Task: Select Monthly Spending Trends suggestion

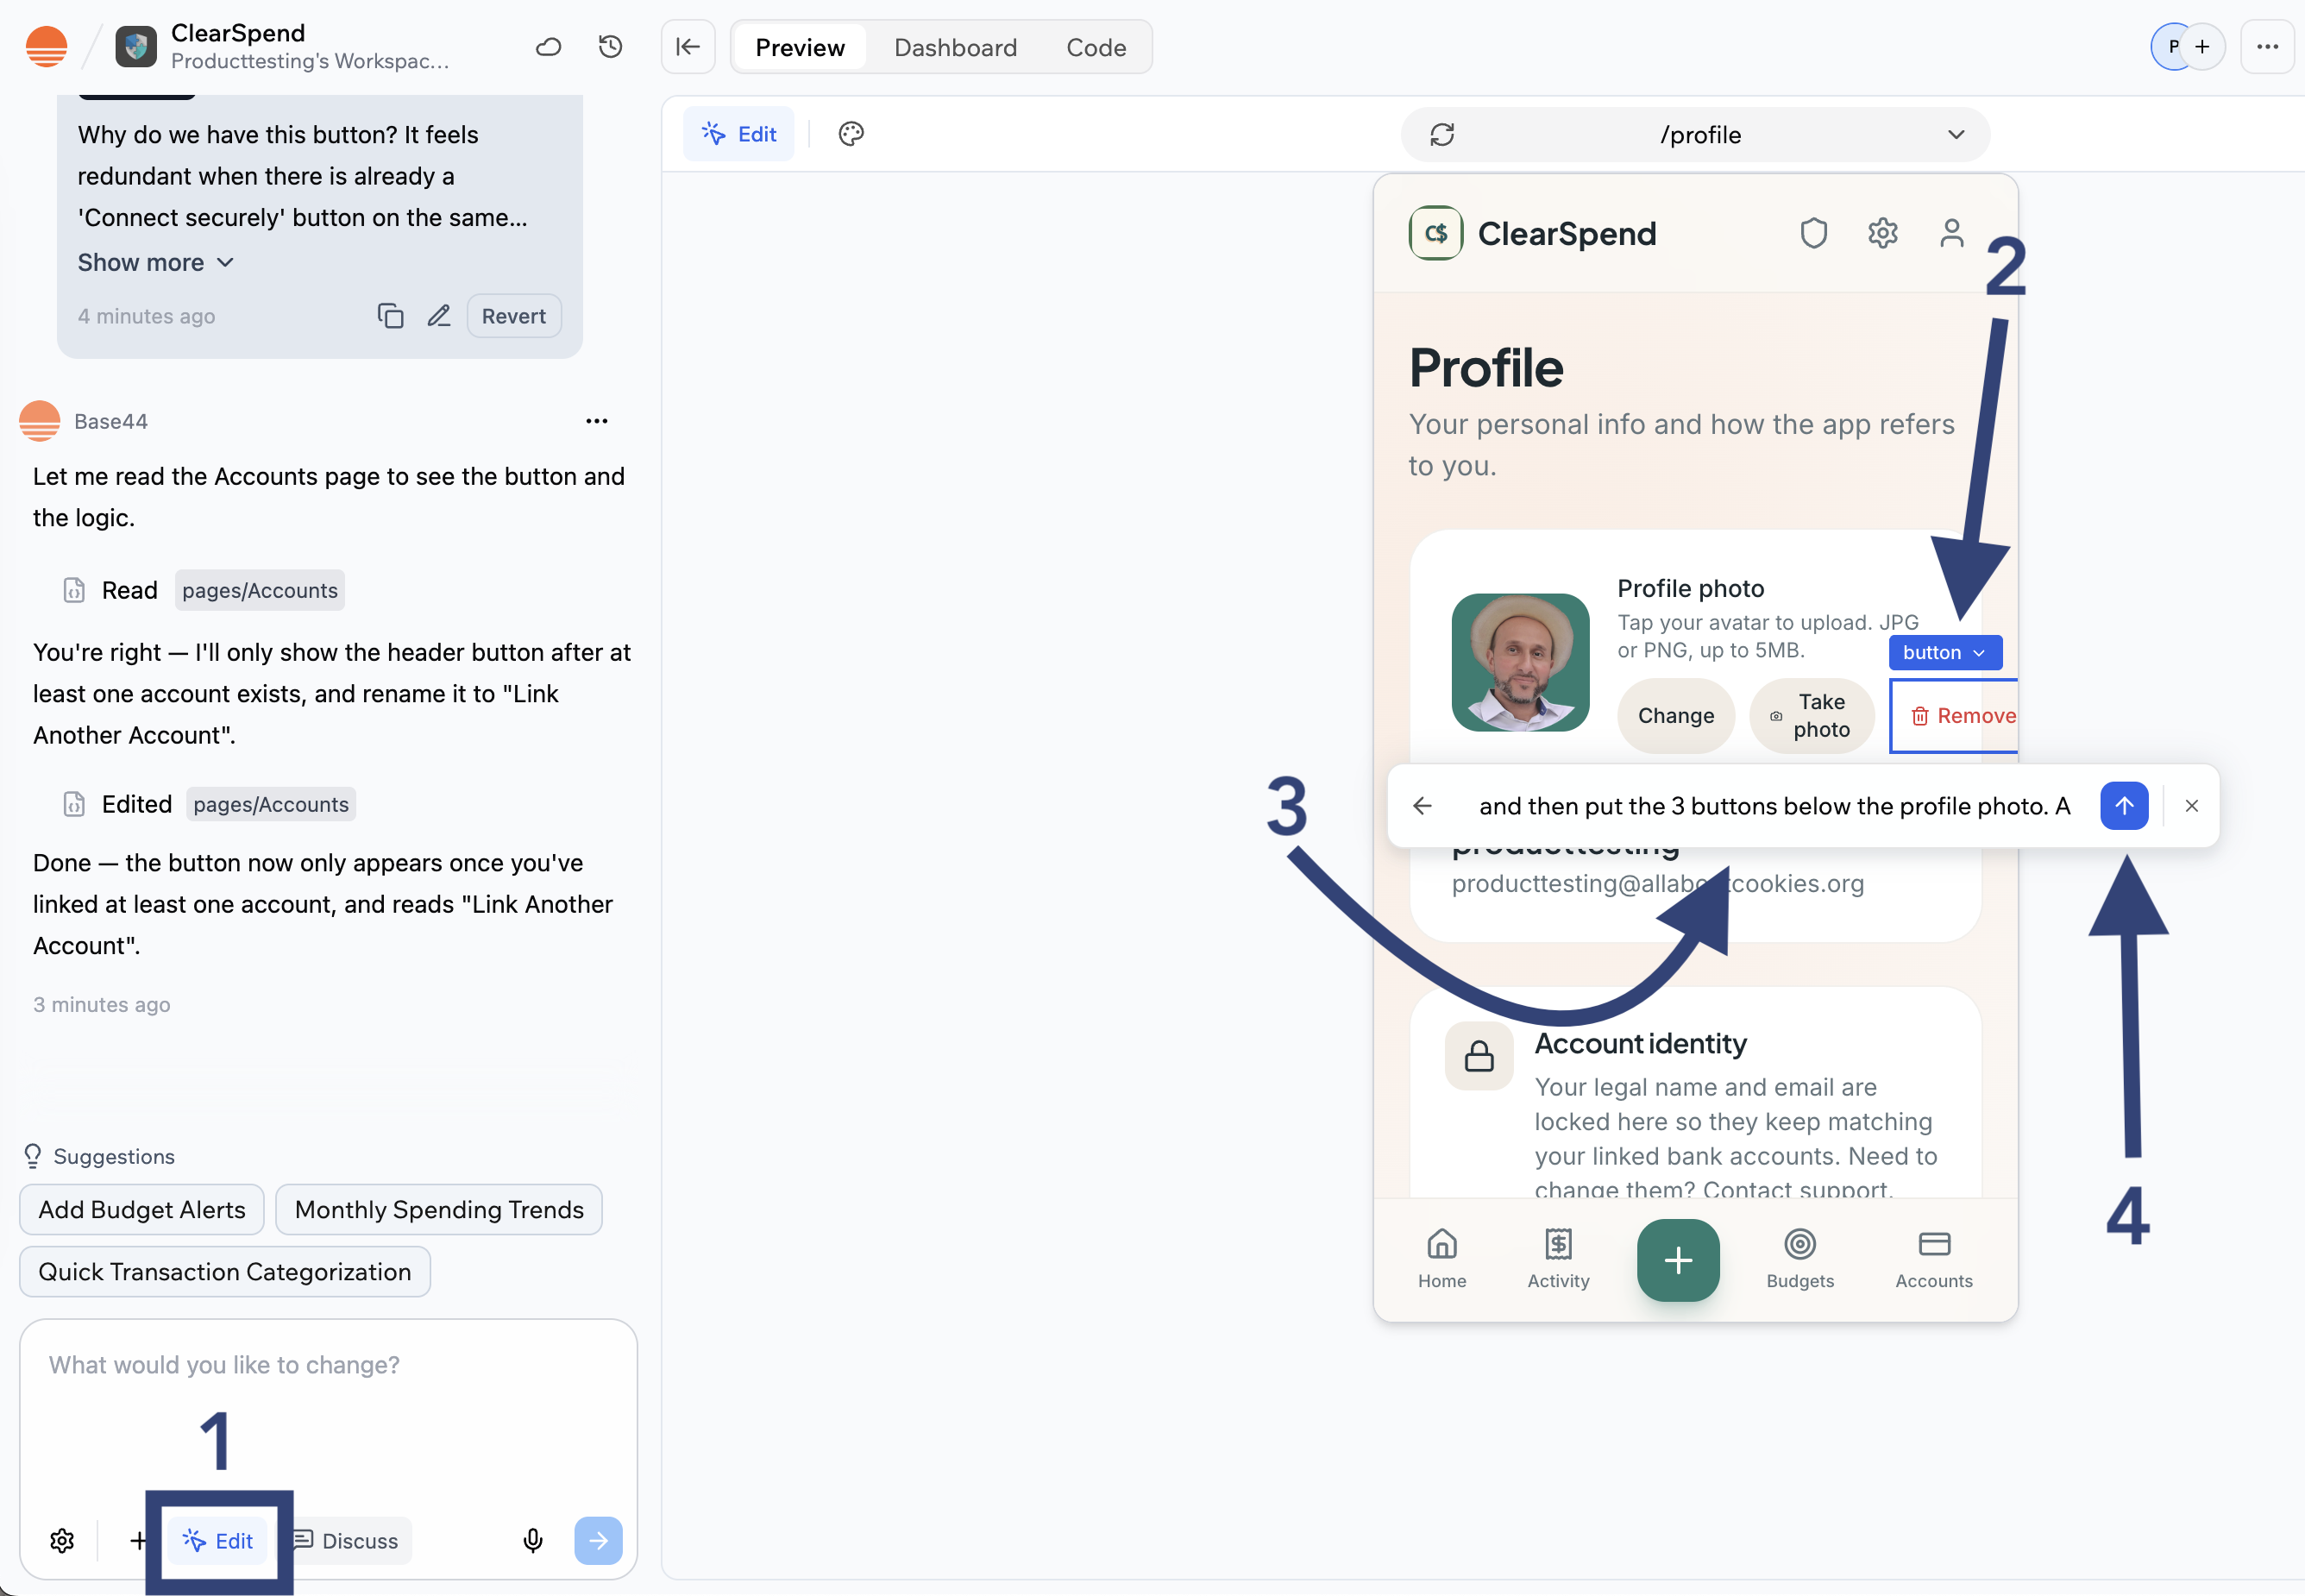Action: tap(439, 1210)
